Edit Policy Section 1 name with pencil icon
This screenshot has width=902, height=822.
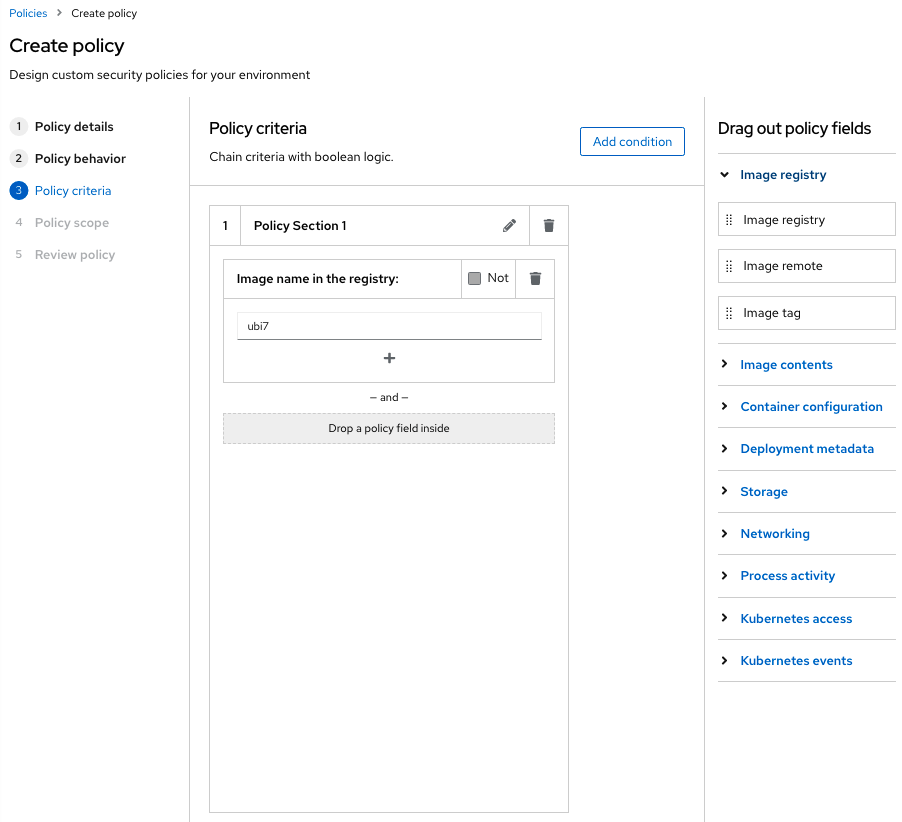509,225
